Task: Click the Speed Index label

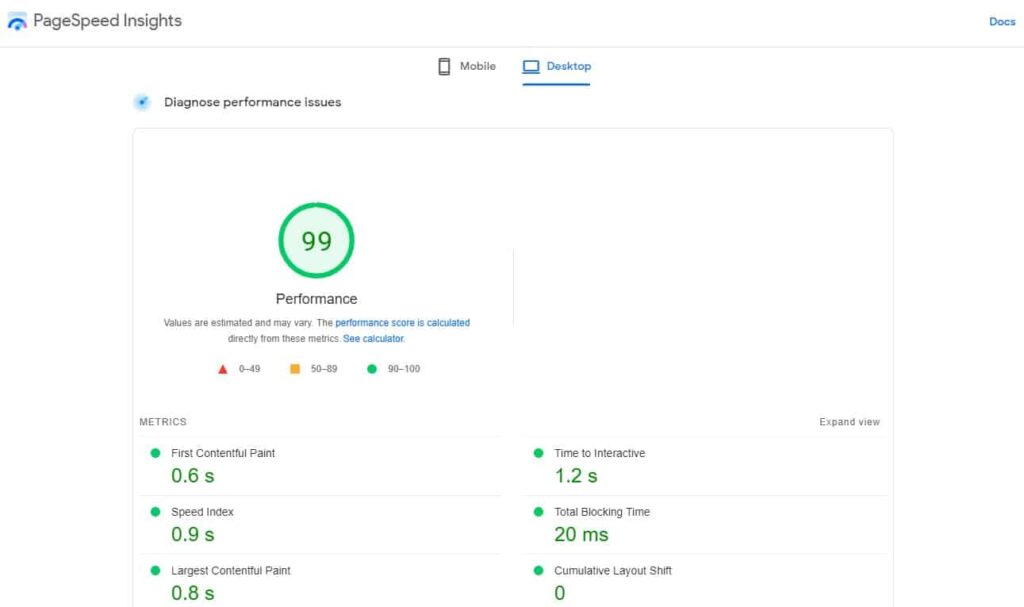Action: click(202, 512)
